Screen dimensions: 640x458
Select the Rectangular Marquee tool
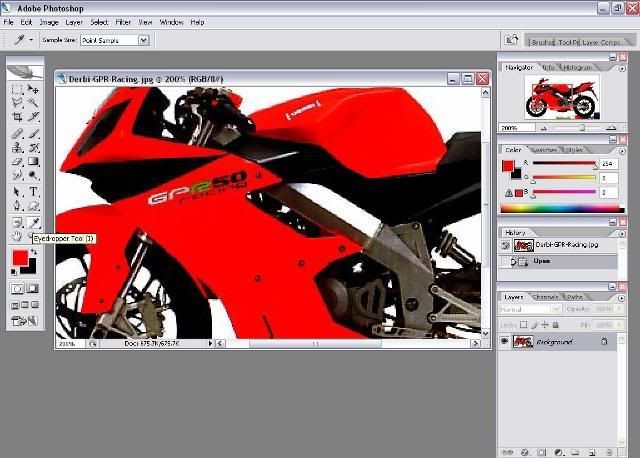(17, 89)
